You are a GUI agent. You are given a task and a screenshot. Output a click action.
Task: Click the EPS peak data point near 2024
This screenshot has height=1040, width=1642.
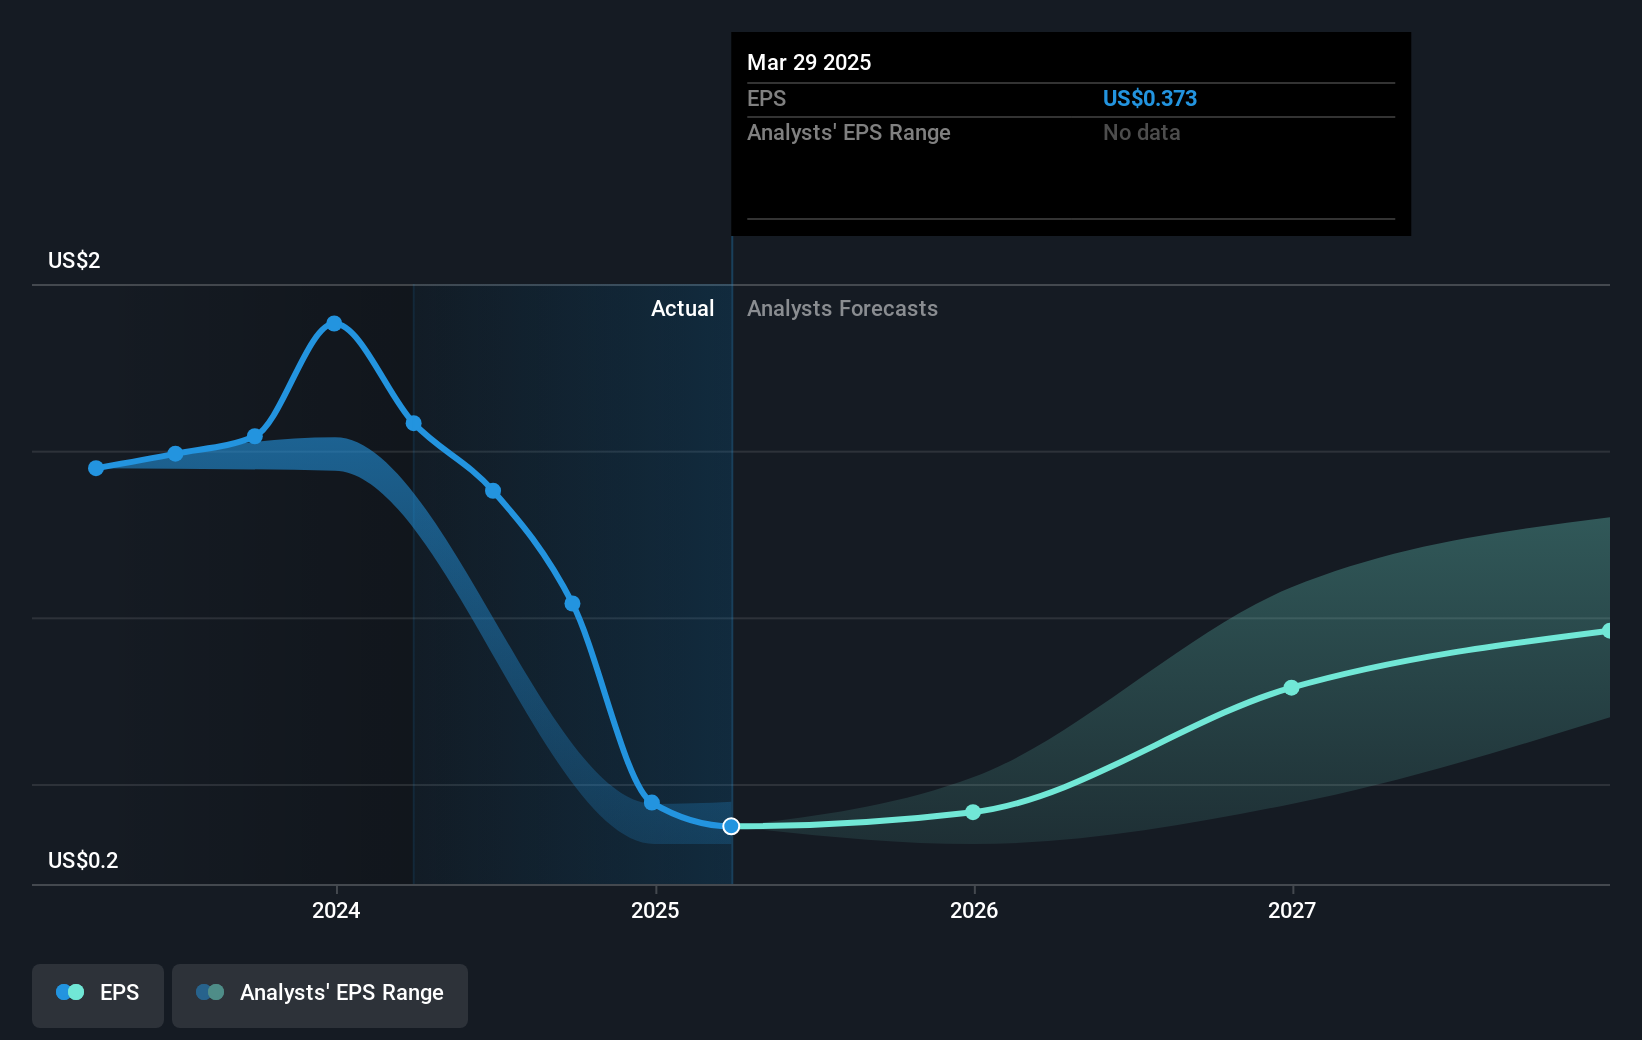pos(334,323)
